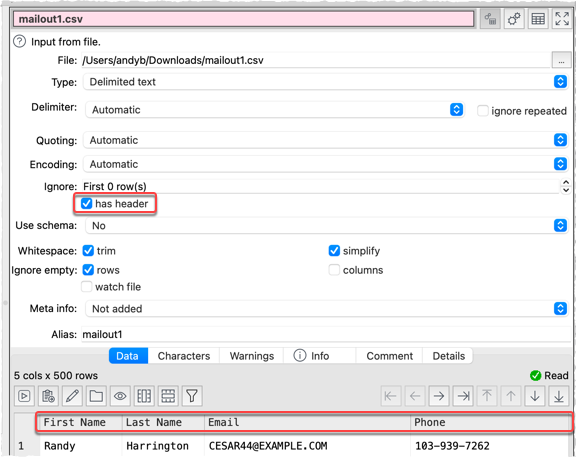Click the Ignore First 0 row(s) field
The height and width of the screenshot is (457, 576).
[x=321, y=186]
